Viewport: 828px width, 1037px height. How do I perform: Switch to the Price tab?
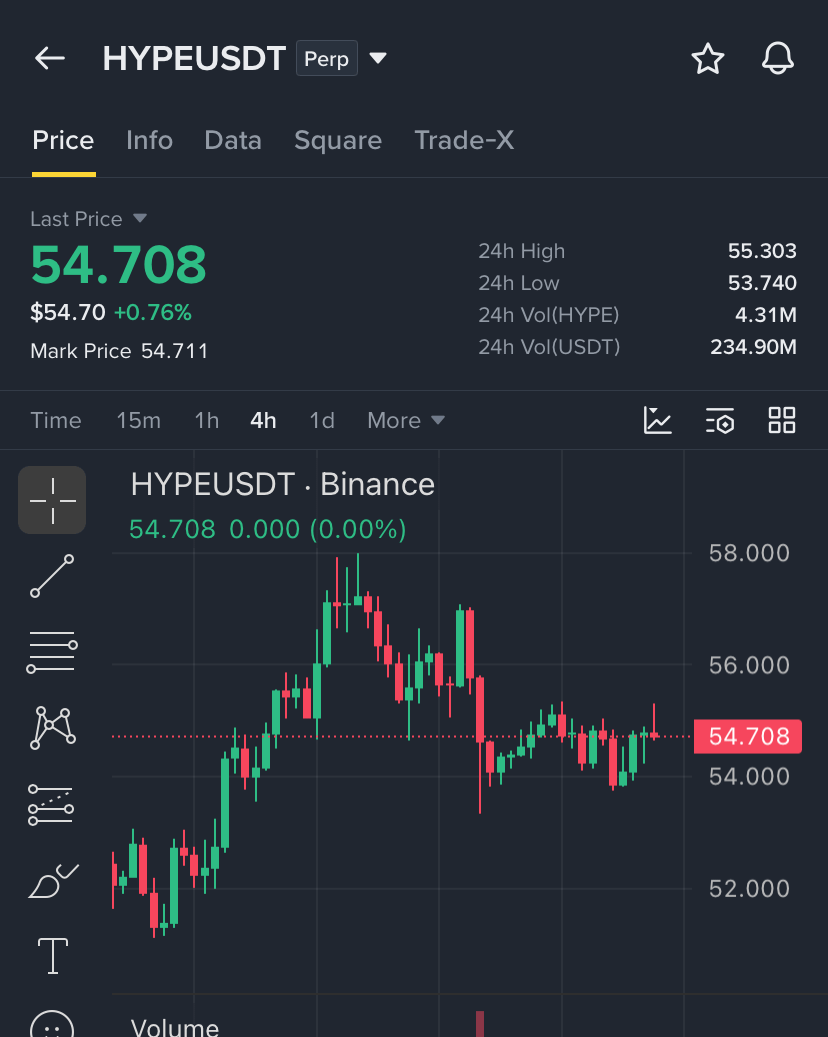point(63,140)
